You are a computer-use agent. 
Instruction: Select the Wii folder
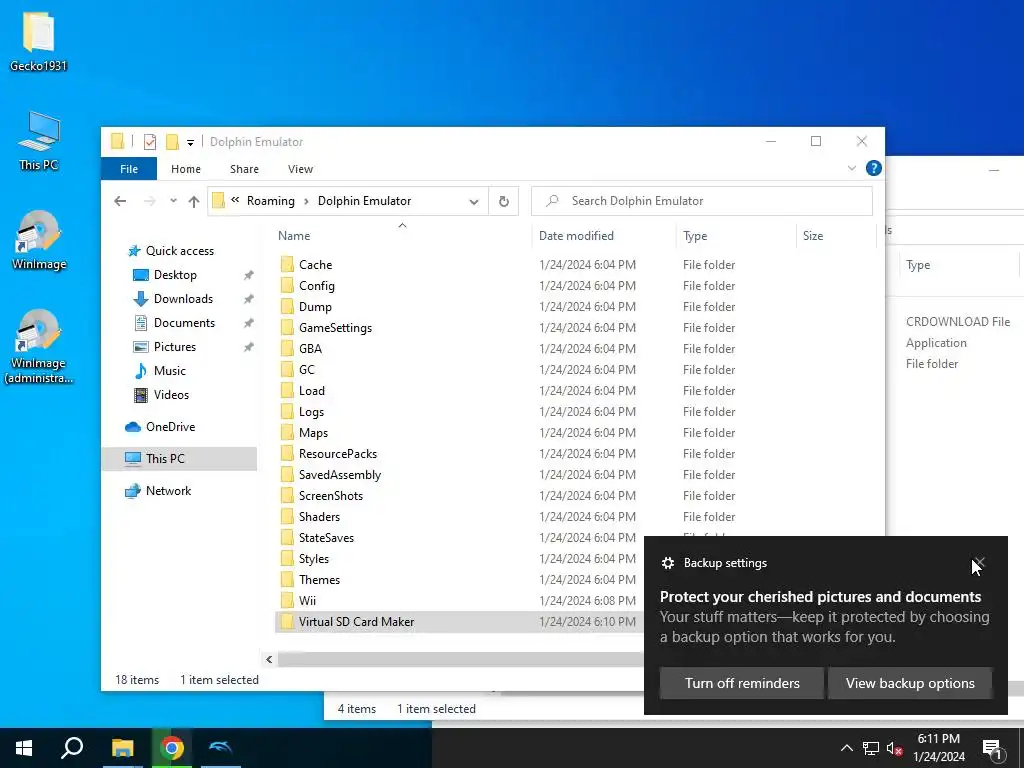(307, 601)
